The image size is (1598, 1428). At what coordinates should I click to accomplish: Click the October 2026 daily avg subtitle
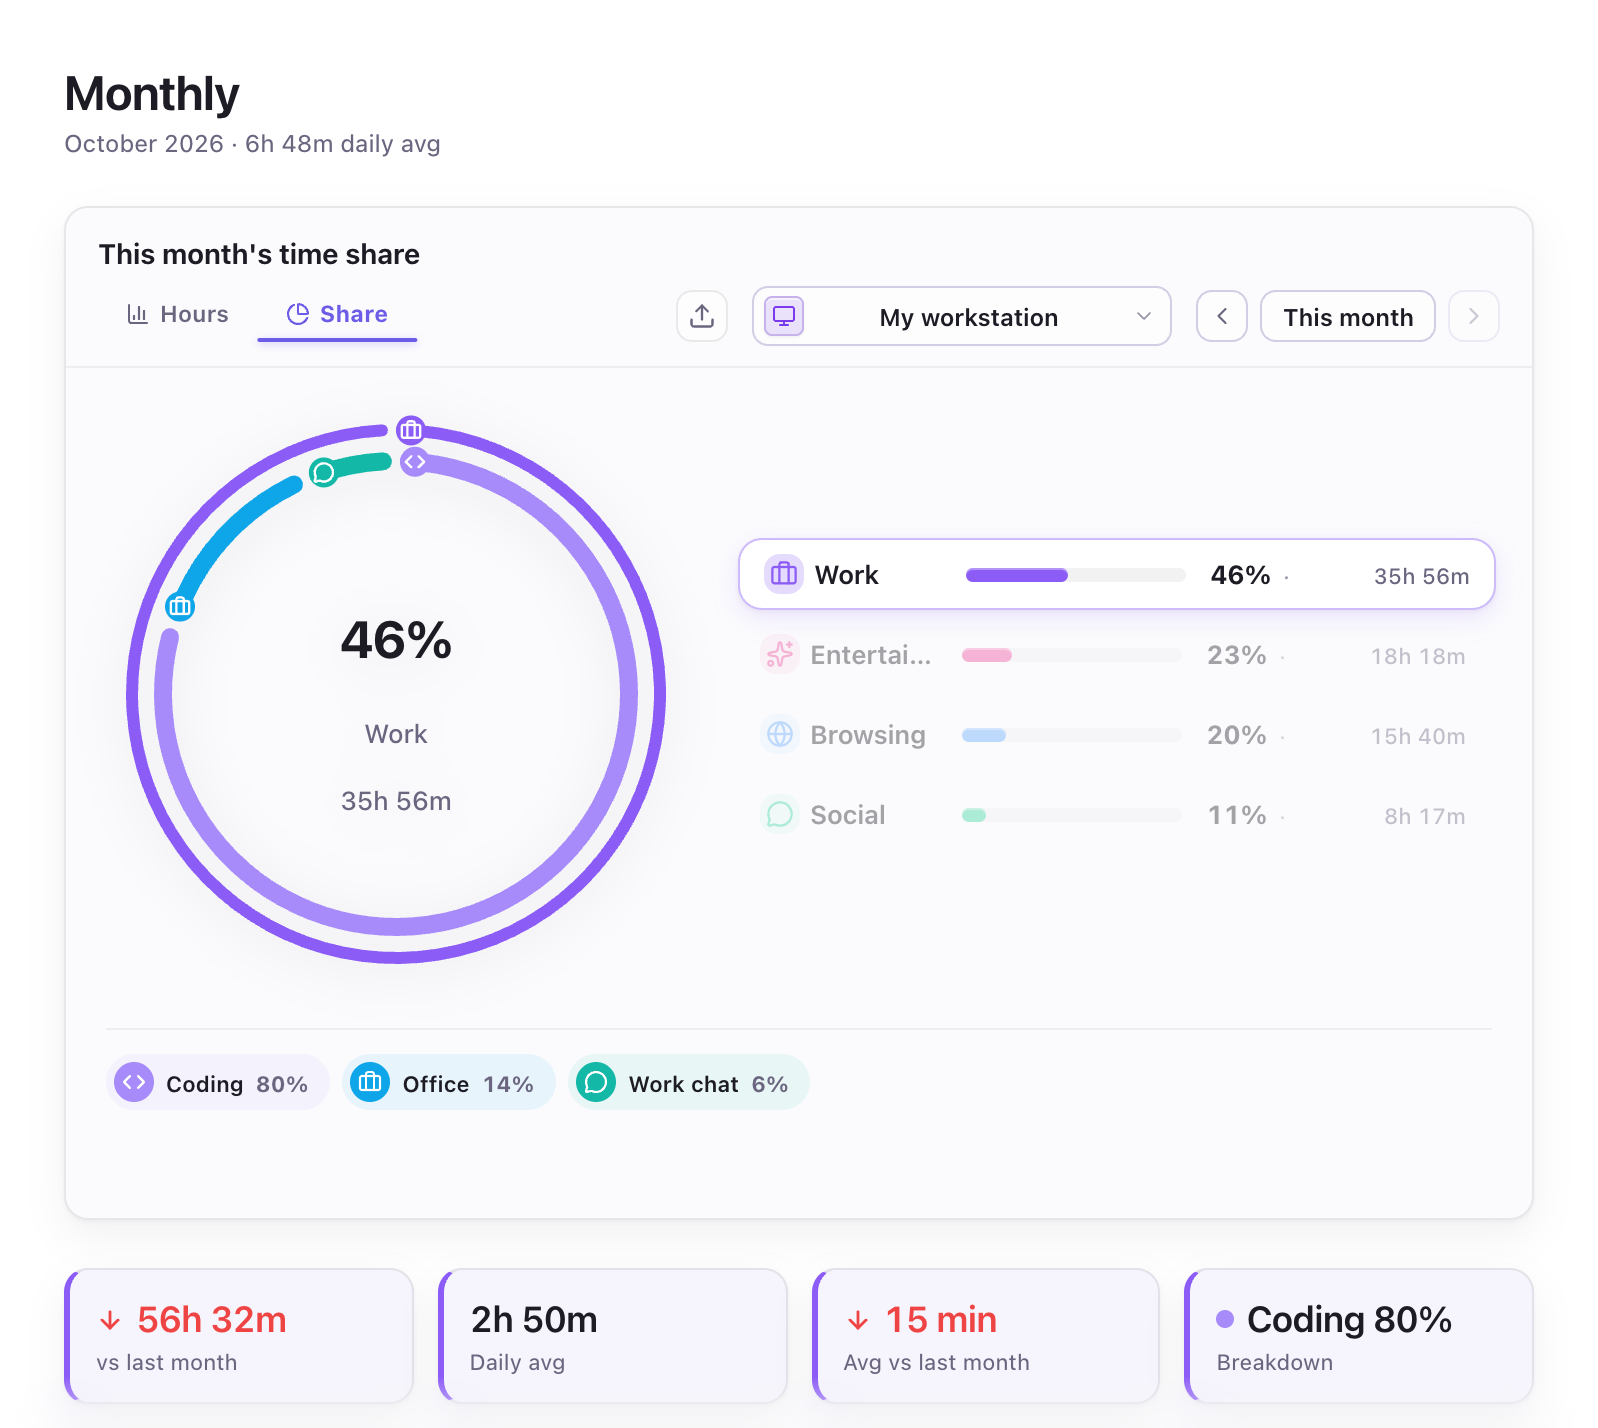tap(253, 144)
